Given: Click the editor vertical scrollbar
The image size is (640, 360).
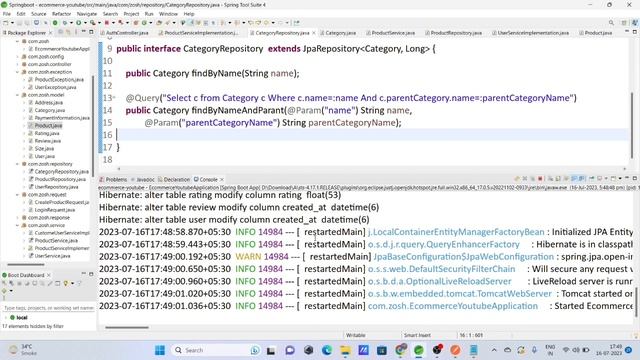Looking at the screenshot, I should tap(632, 124).
